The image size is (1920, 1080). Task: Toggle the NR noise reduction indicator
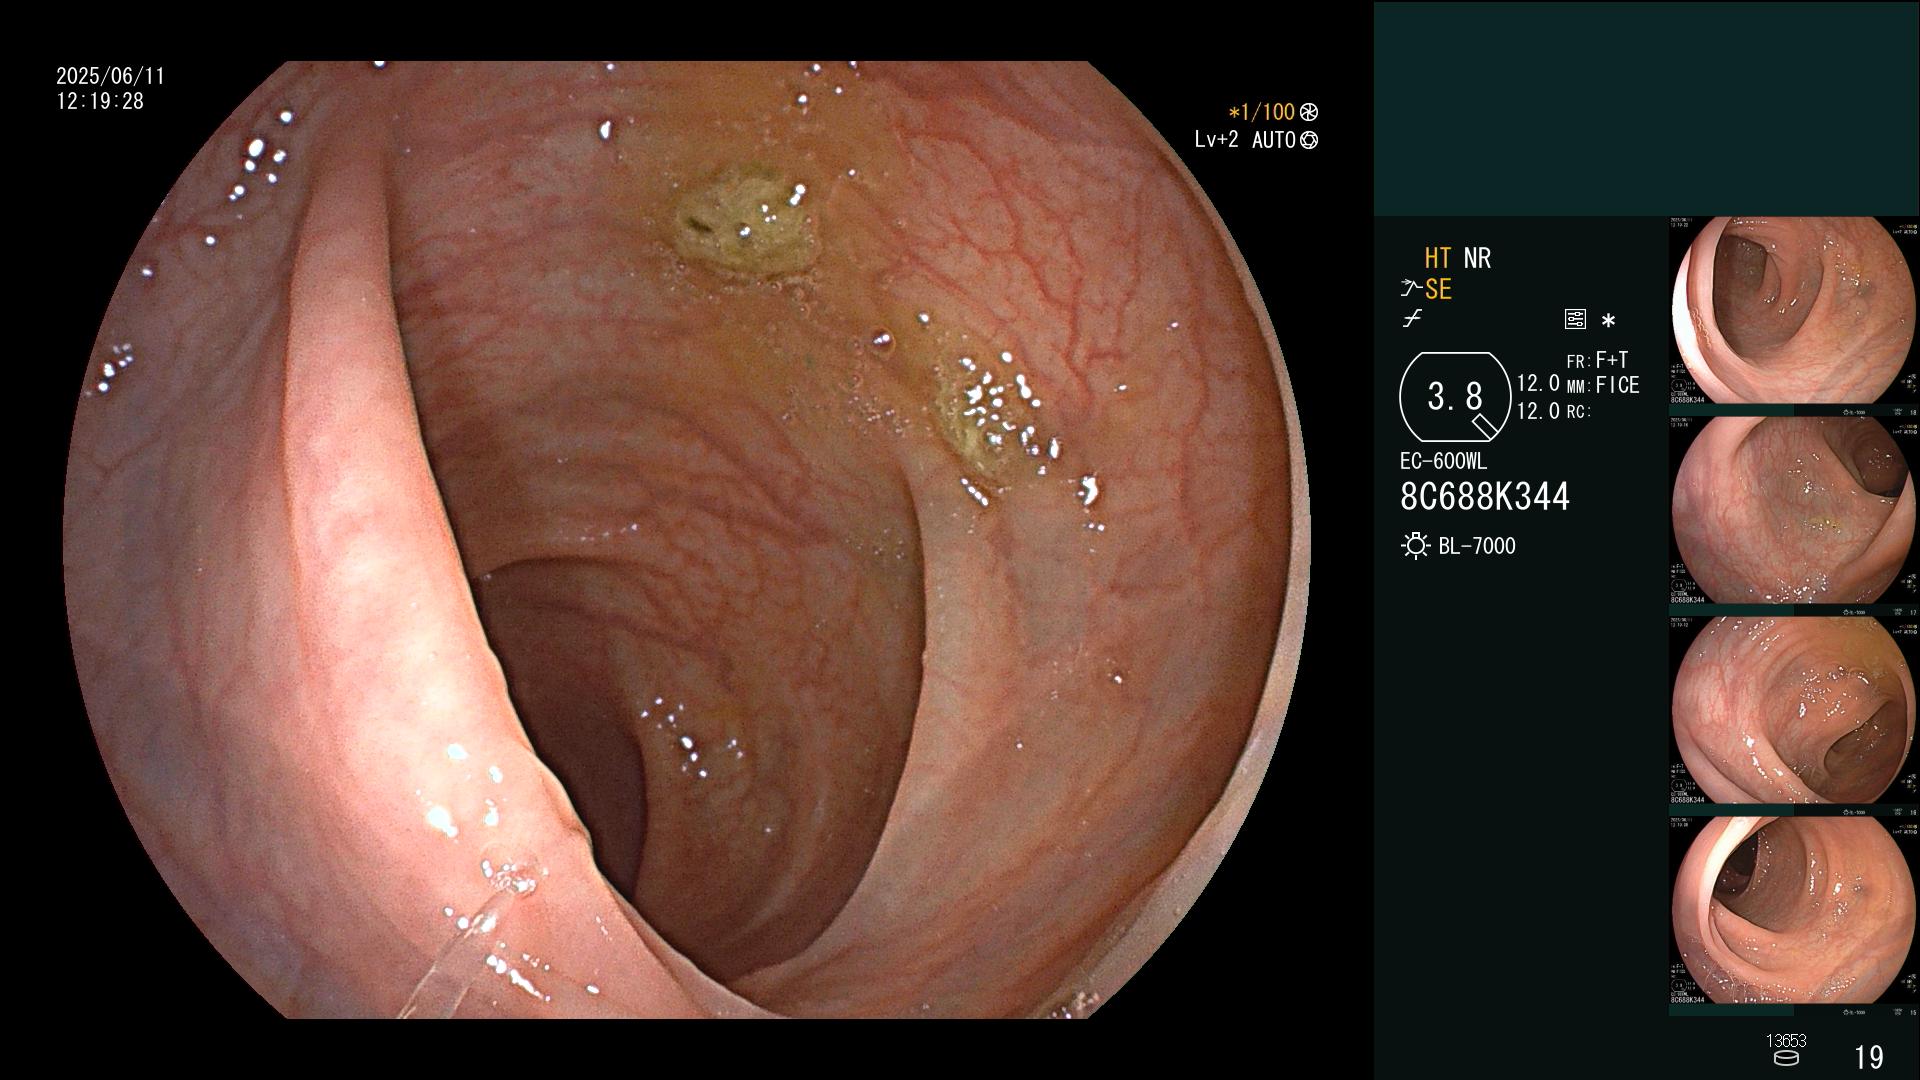point(1477,258)
